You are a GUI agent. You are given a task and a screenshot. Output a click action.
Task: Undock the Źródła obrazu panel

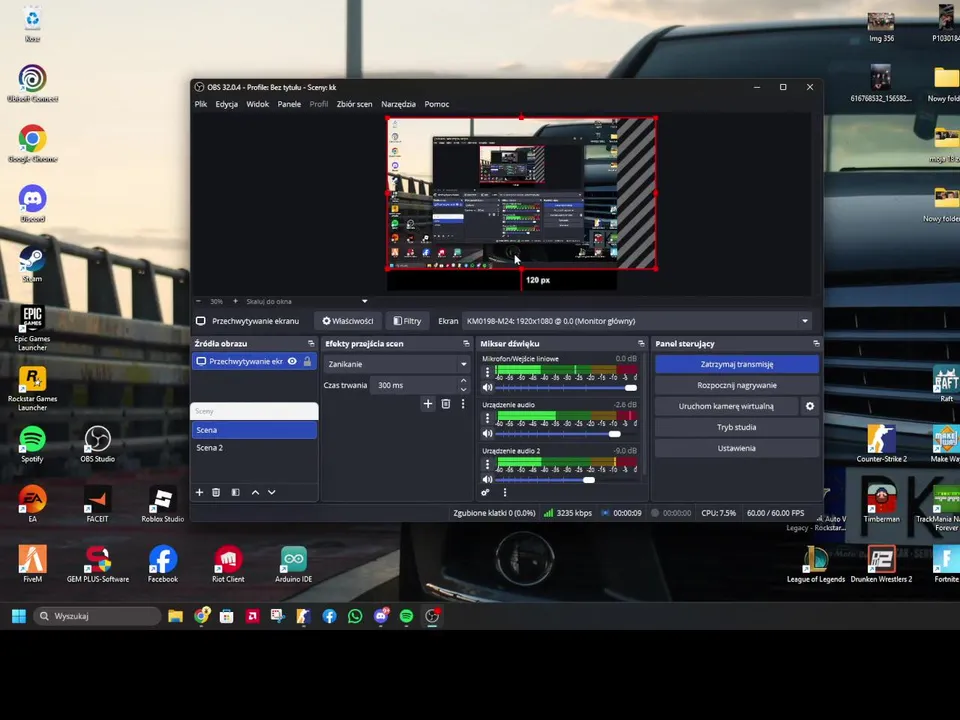tap(311, 343)
